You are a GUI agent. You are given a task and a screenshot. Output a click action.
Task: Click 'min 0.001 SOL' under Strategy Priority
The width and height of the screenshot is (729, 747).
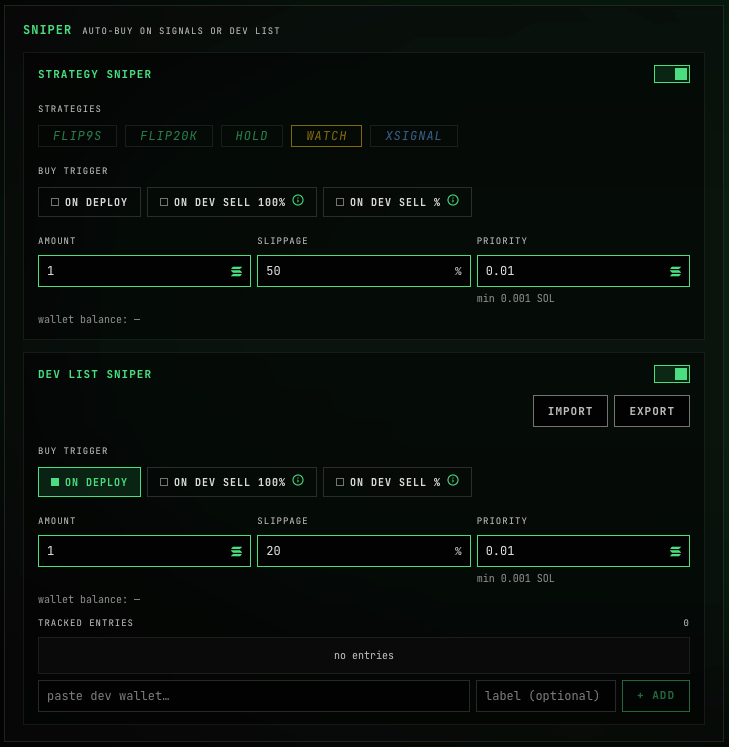pyautogui.click(x=516, y=299)
